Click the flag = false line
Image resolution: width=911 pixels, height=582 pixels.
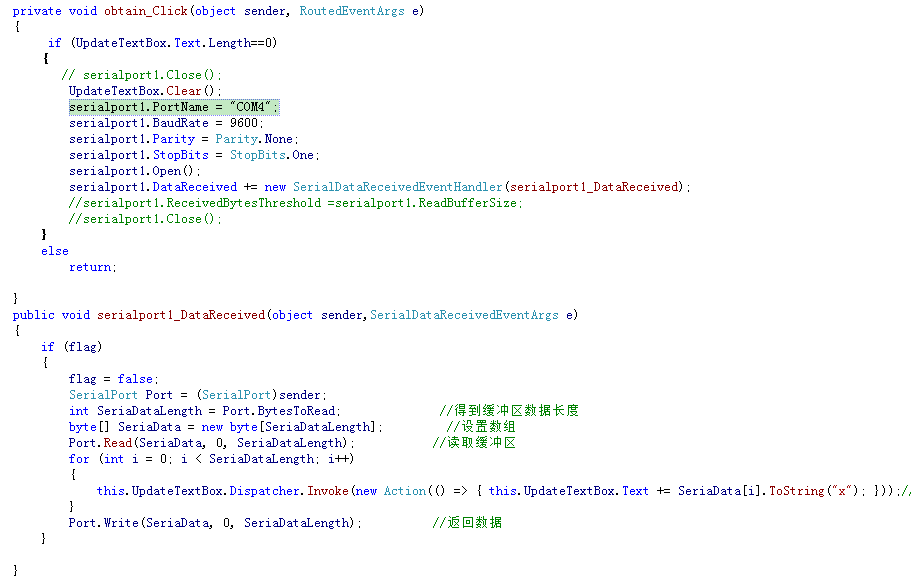coord(114,379)
